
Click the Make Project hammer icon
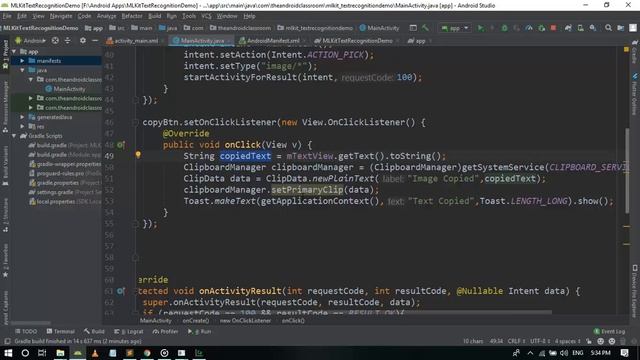[425, 28]
